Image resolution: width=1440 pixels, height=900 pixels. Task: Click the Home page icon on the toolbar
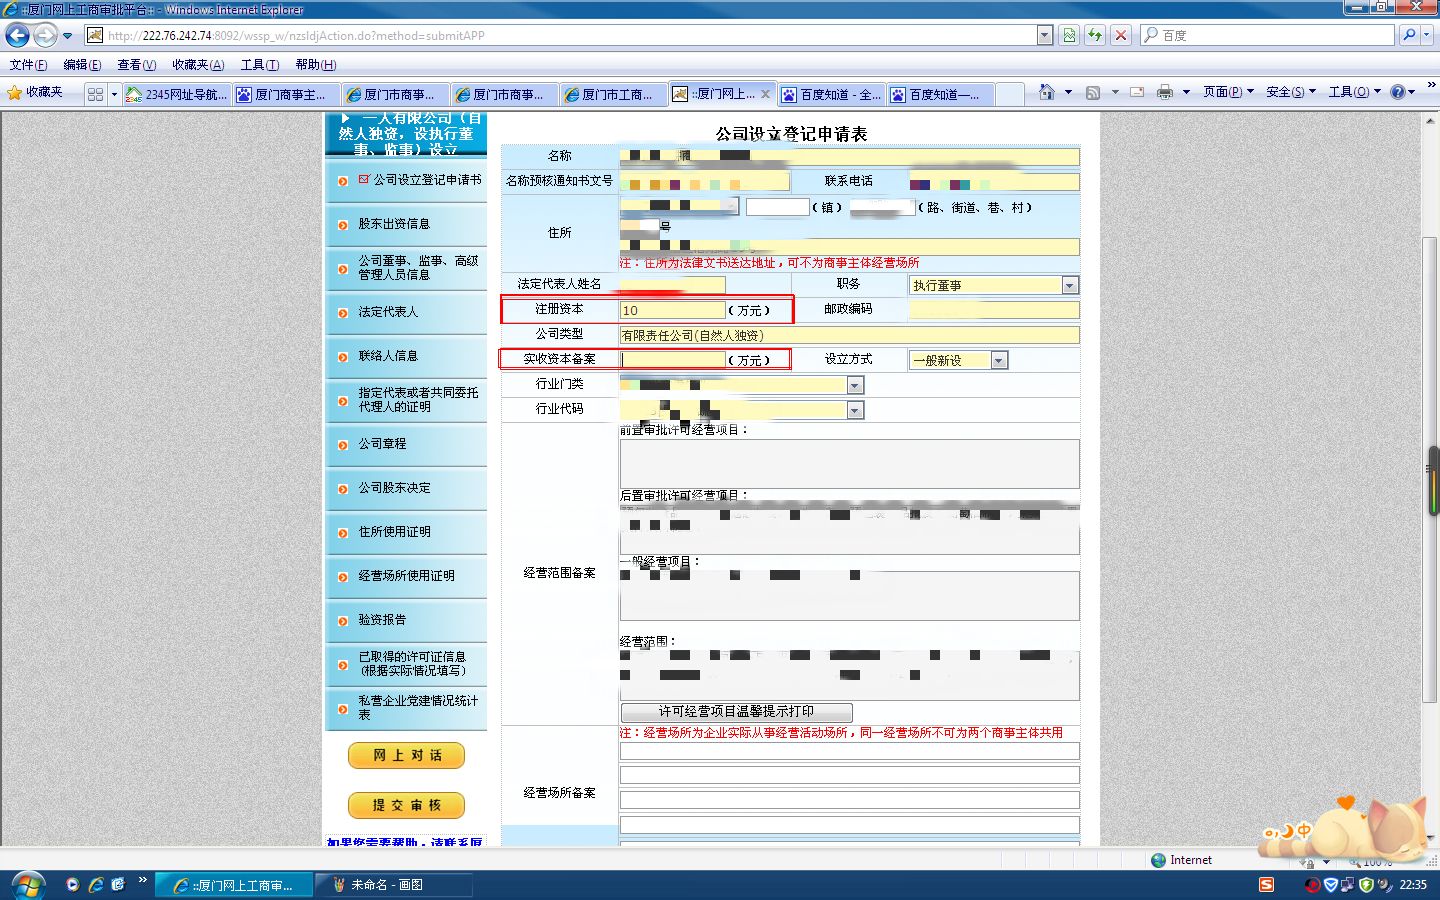click(x=1046, y=92)
